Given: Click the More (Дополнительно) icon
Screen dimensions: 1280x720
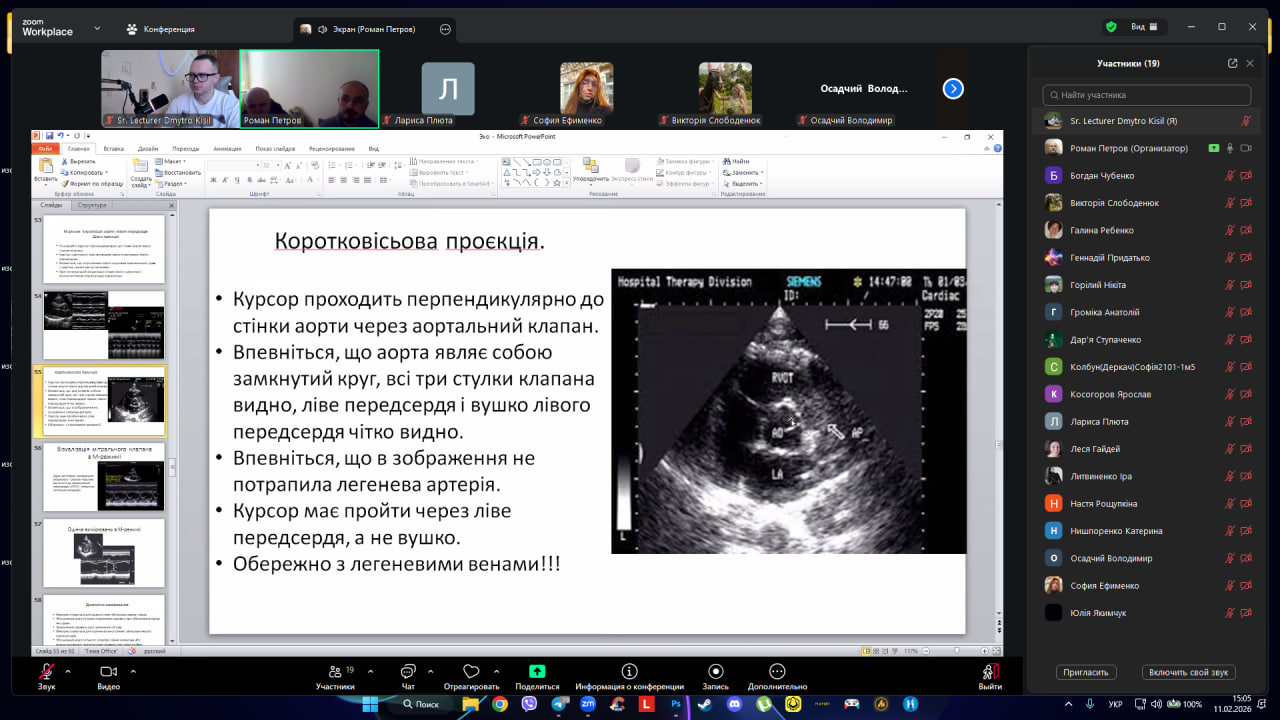Looking at the screenshot, I should click(777, 672).
